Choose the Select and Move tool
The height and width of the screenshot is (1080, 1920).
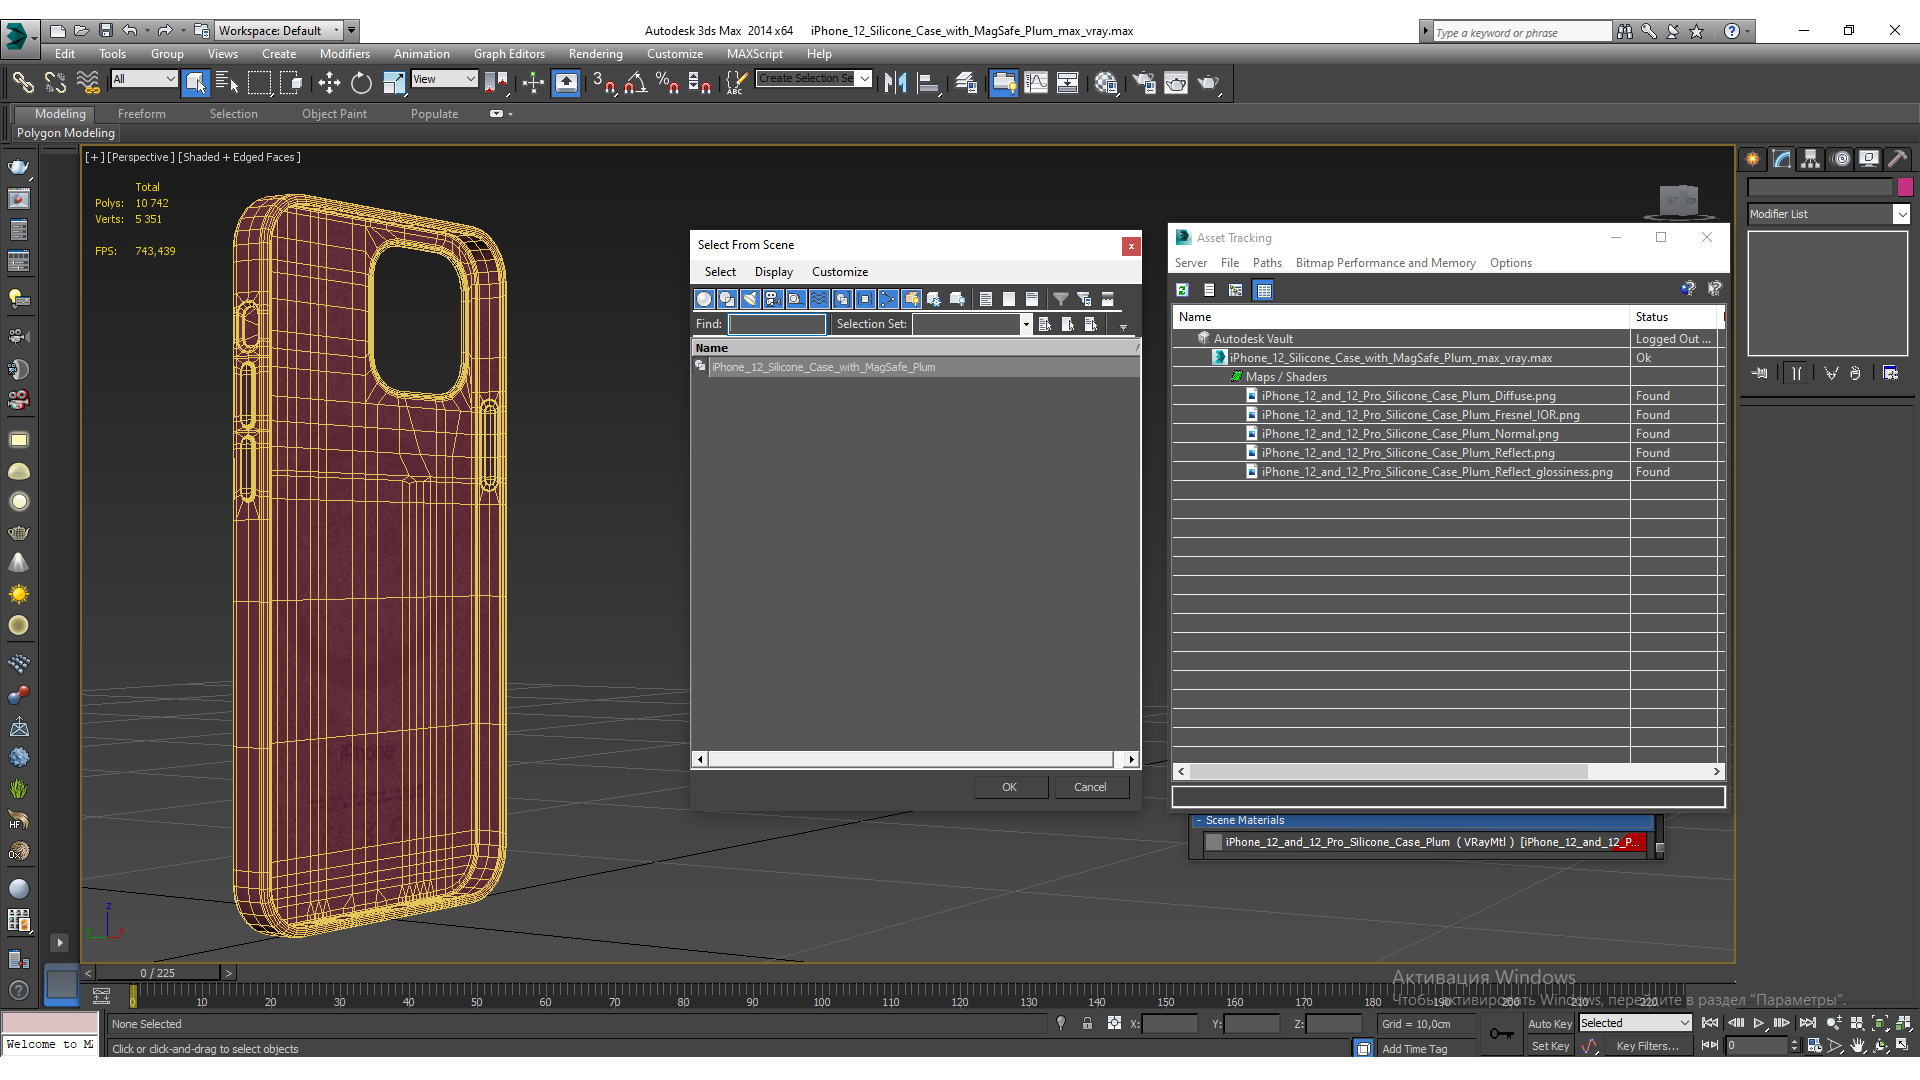tap(329, 83)
